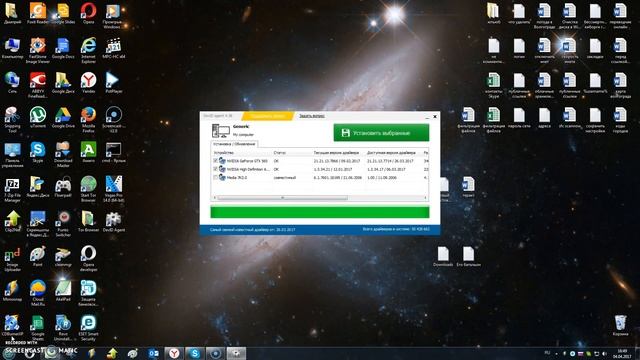Image resolution: width=640 pixels, height=360 pixels.
Task: Select Punto Switcher desktop icon
Action: point(63,224)
